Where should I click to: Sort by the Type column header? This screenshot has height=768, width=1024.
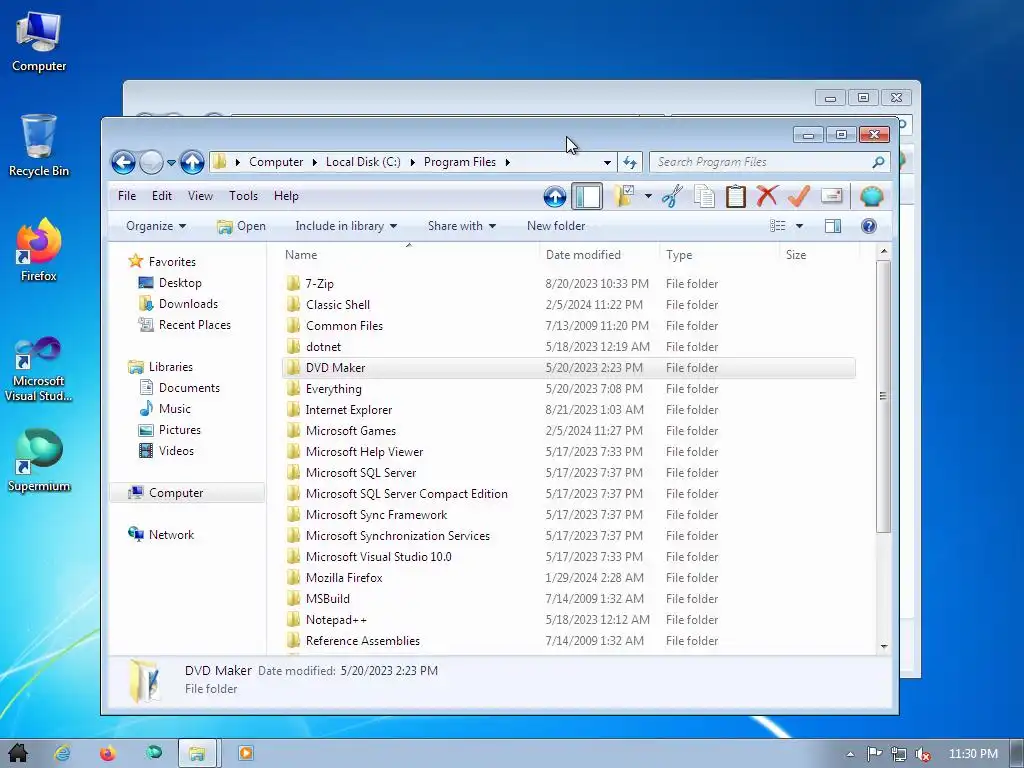(719, 255)
